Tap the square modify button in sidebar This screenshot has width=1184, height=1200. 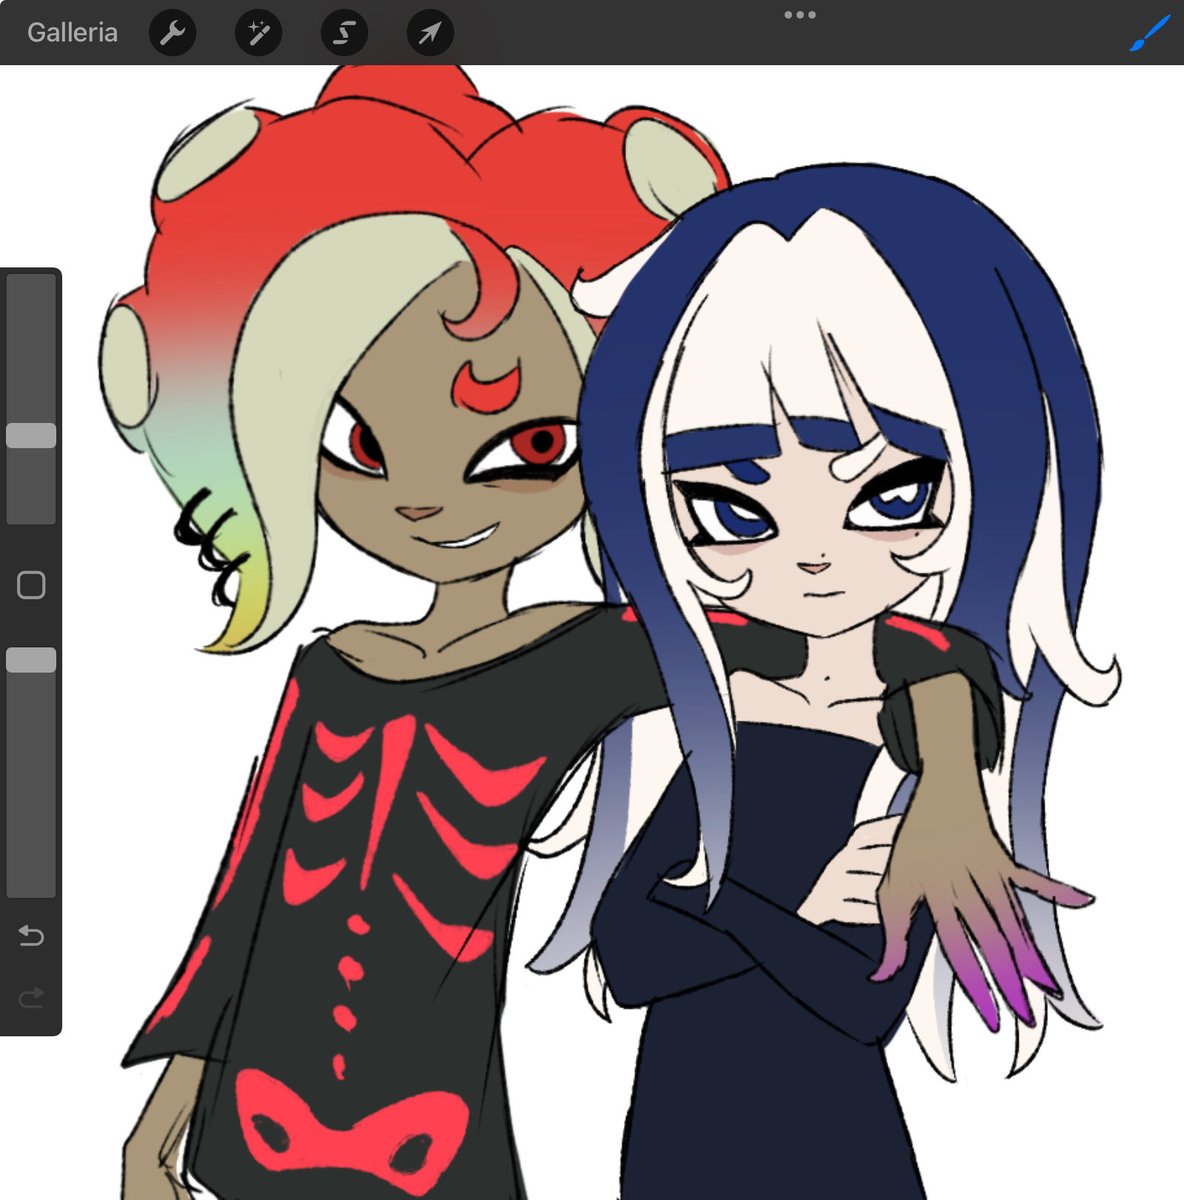tap(31, 585)
